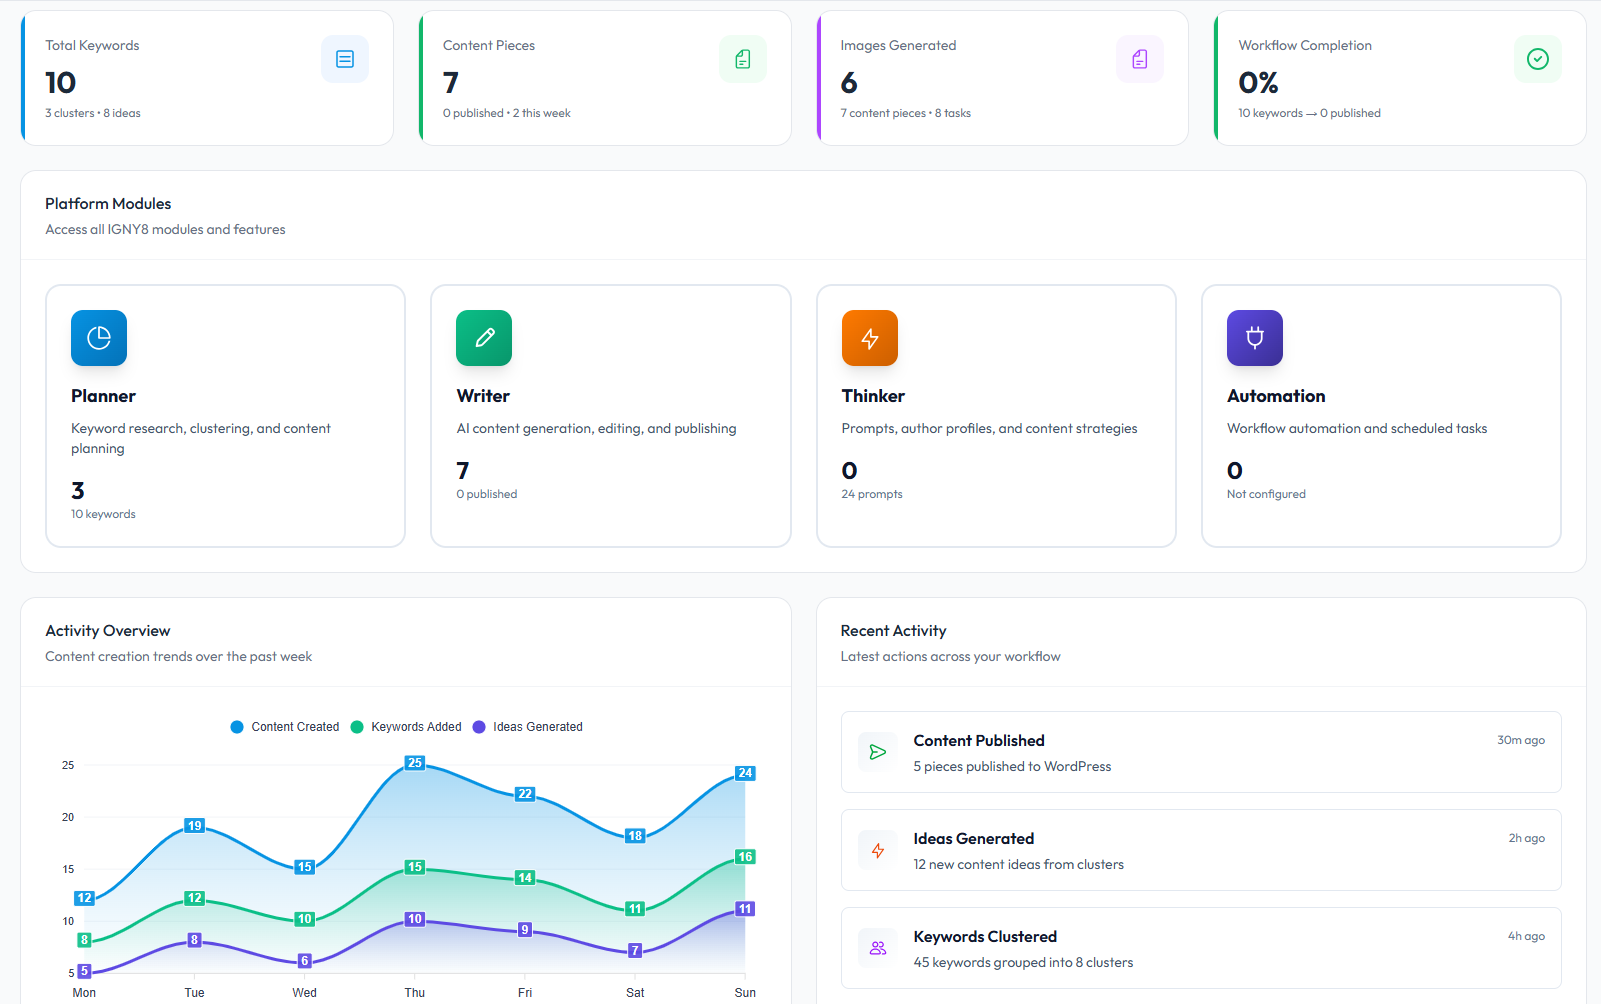
Task: Toggle Ideas Generated series in chart legend
Action: [x=527, y=727]
